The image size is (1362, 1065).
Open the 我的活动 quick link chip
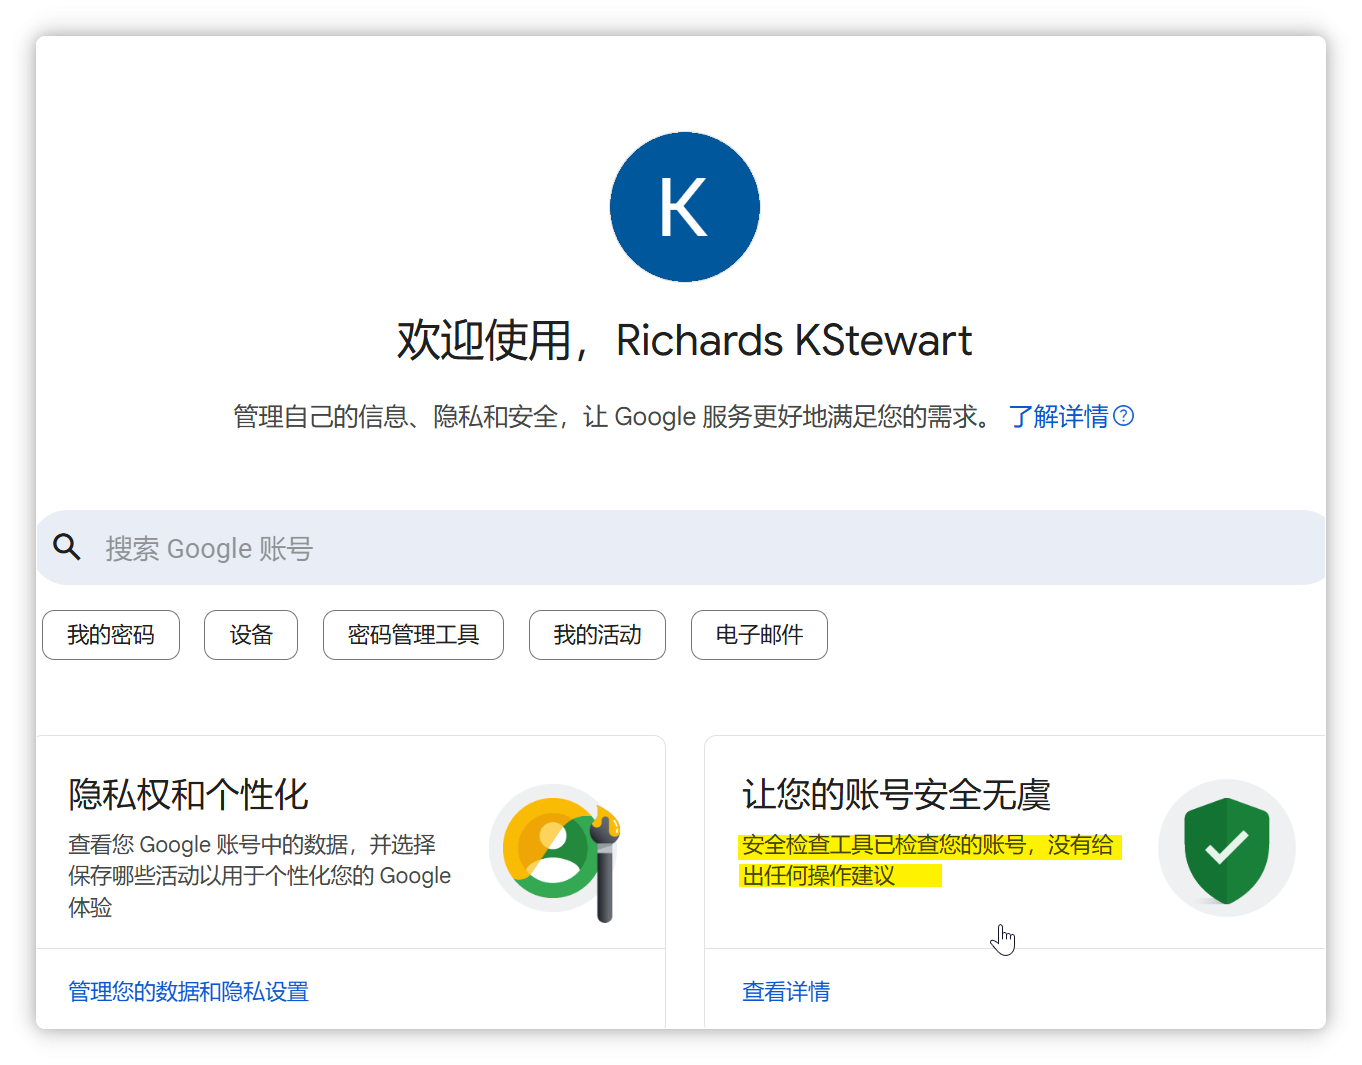click(597, 635)
